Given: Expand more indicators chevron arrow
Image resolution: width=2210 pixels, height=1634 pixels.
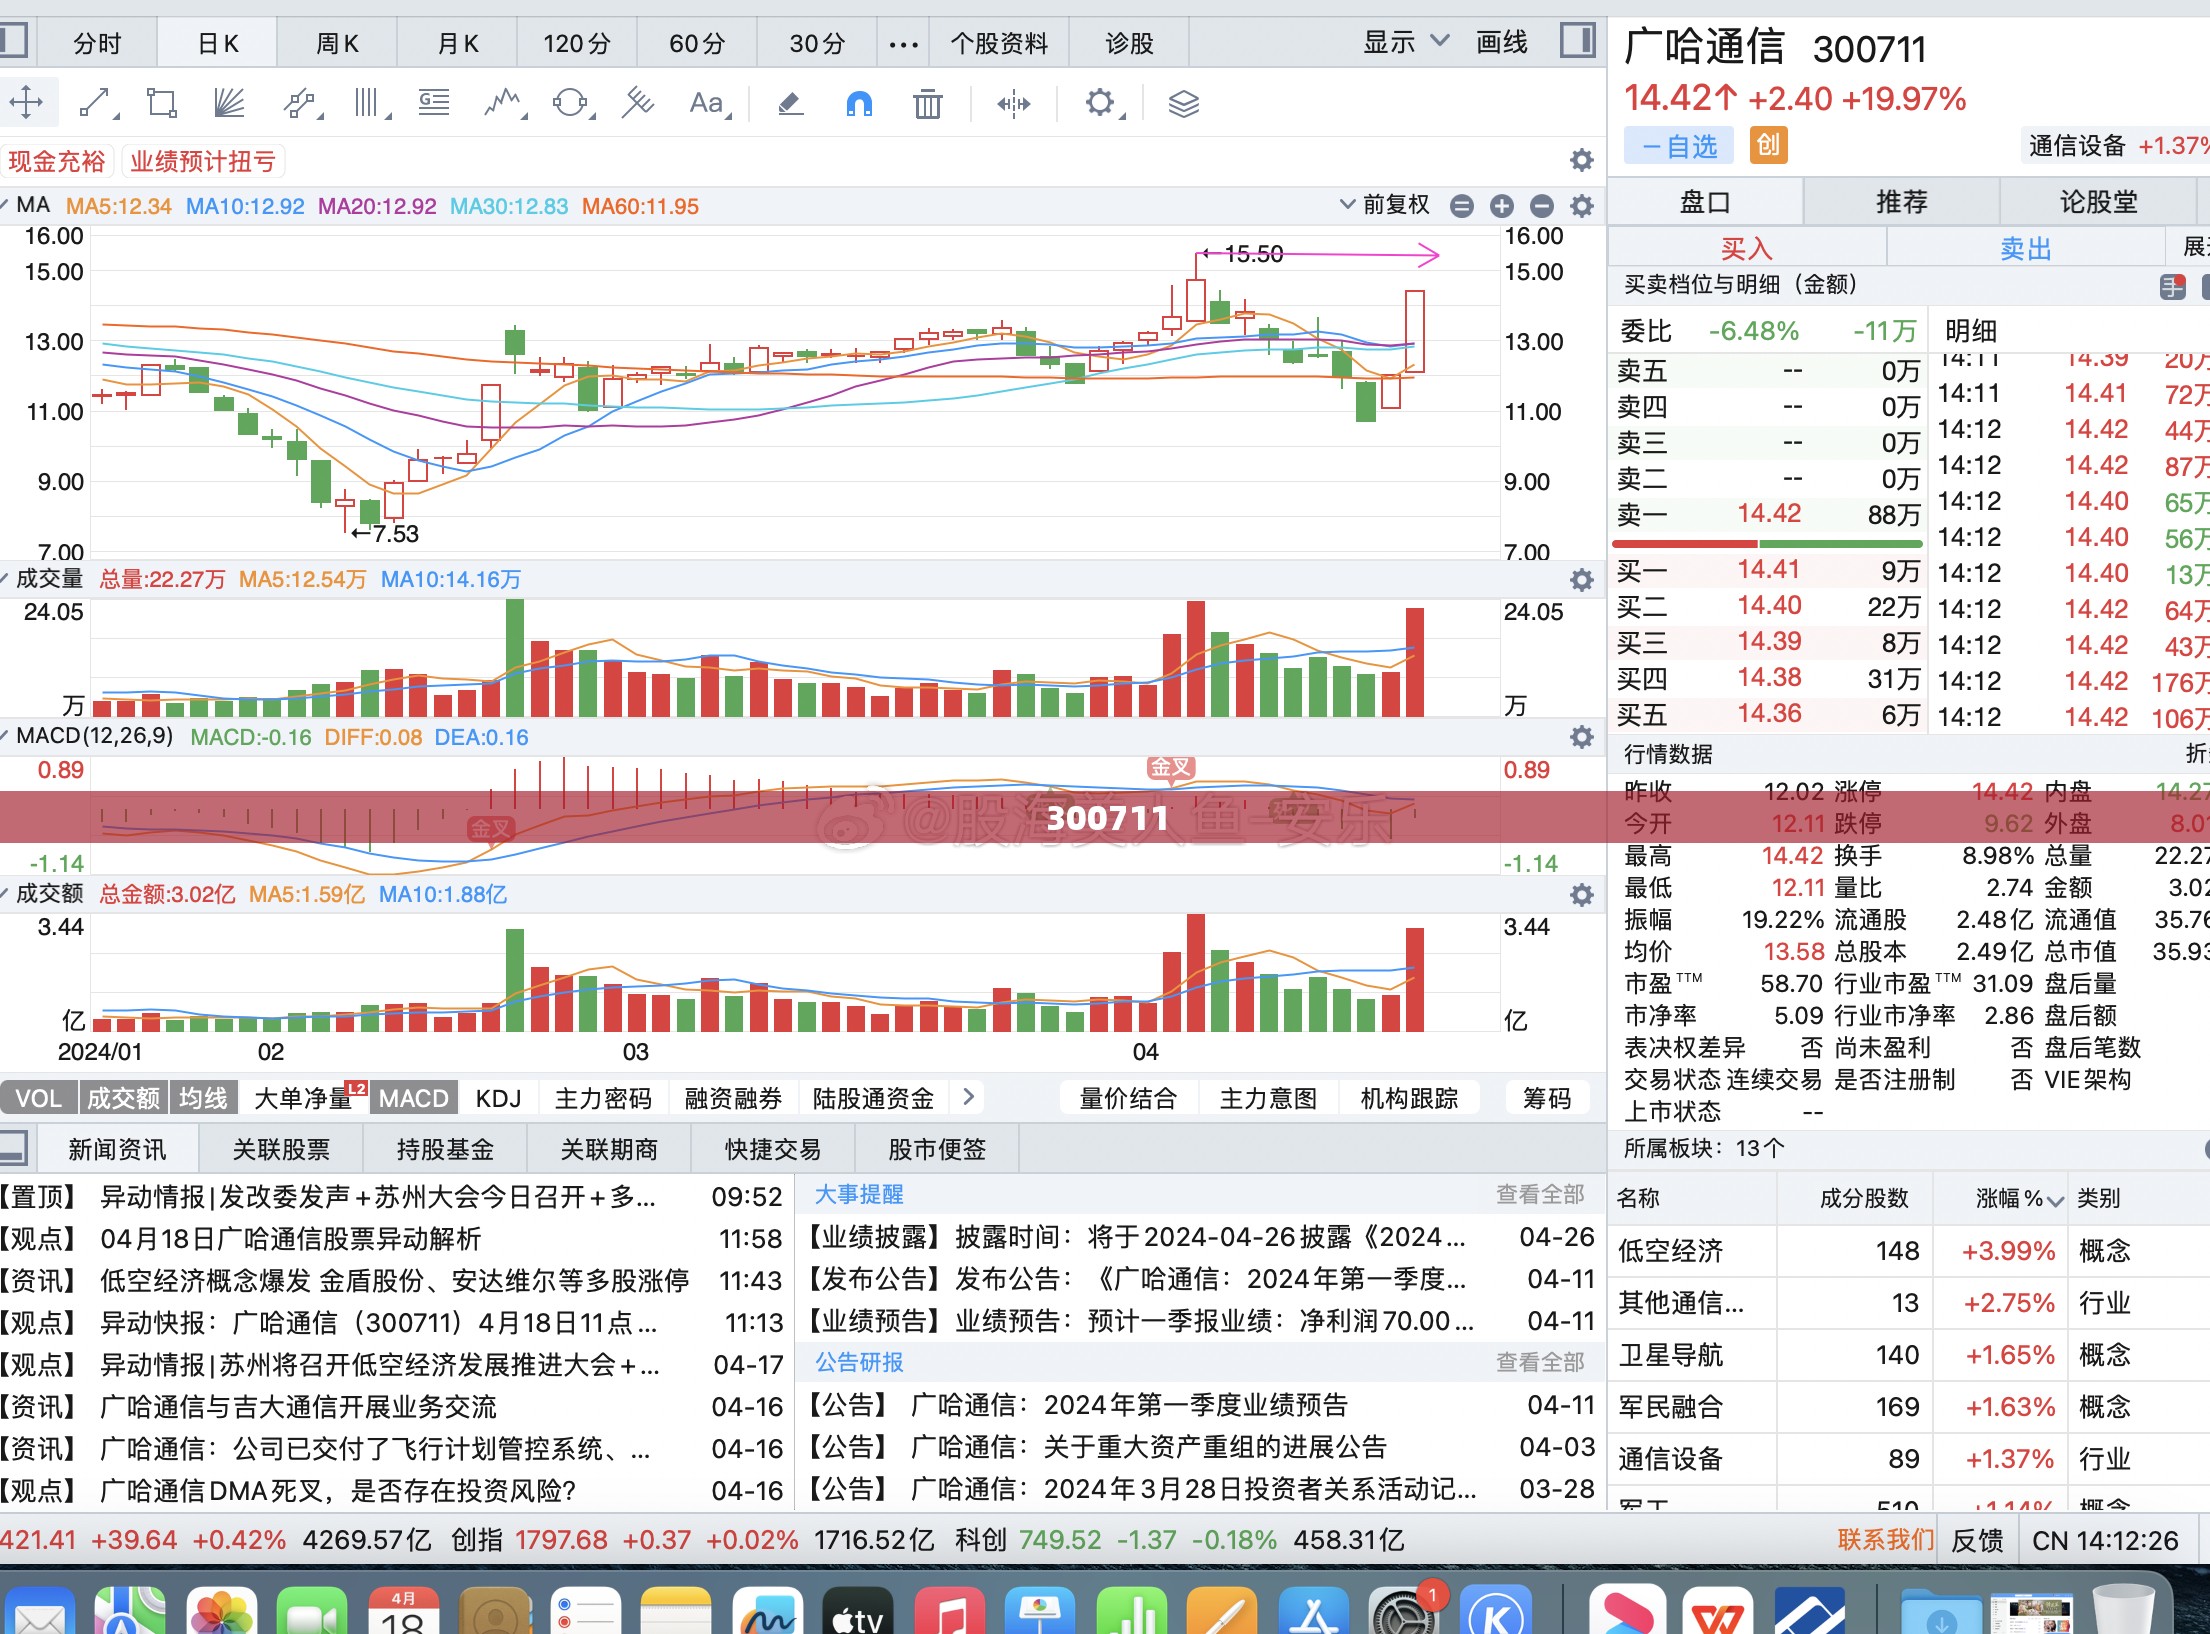Looking at the screenshot, I should click(967, 1097).
